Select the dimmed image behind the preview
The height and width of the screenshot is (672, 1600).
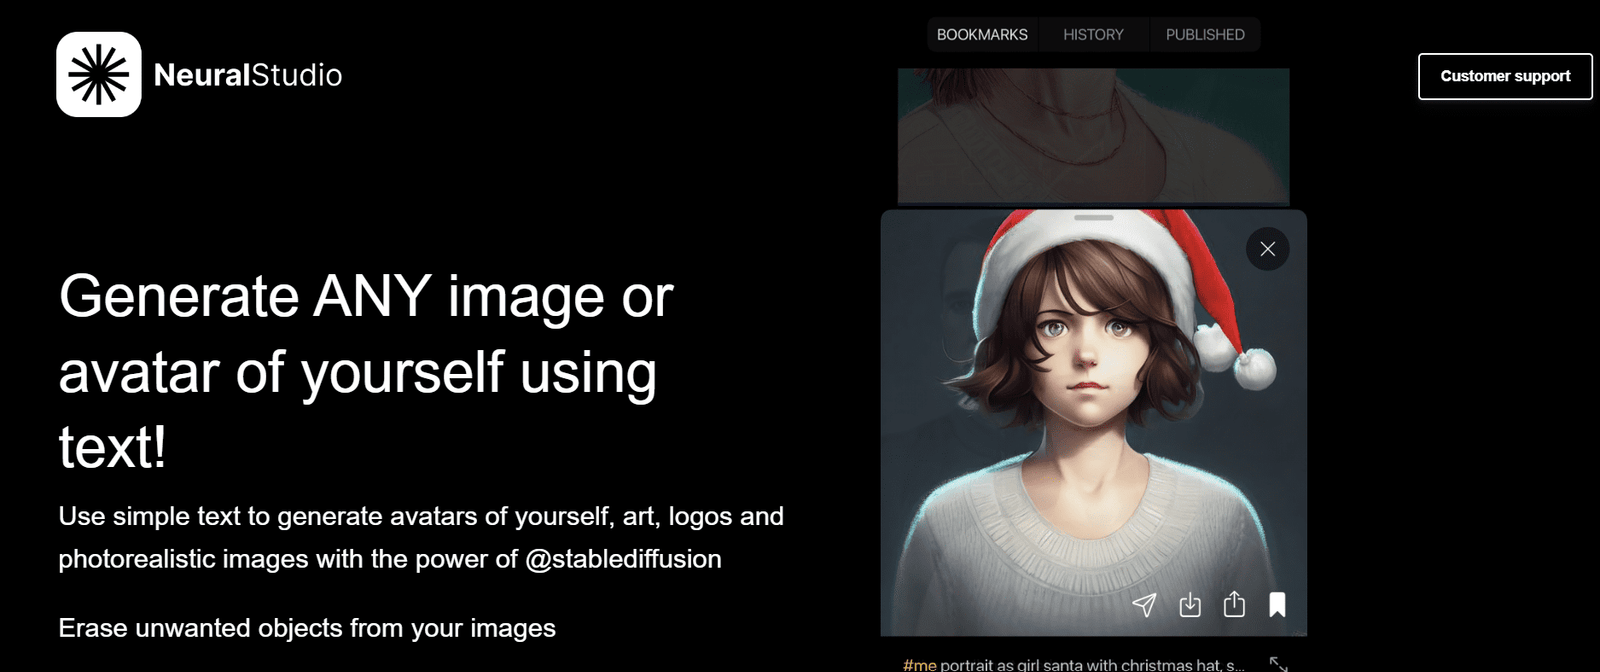[1093, 135]
